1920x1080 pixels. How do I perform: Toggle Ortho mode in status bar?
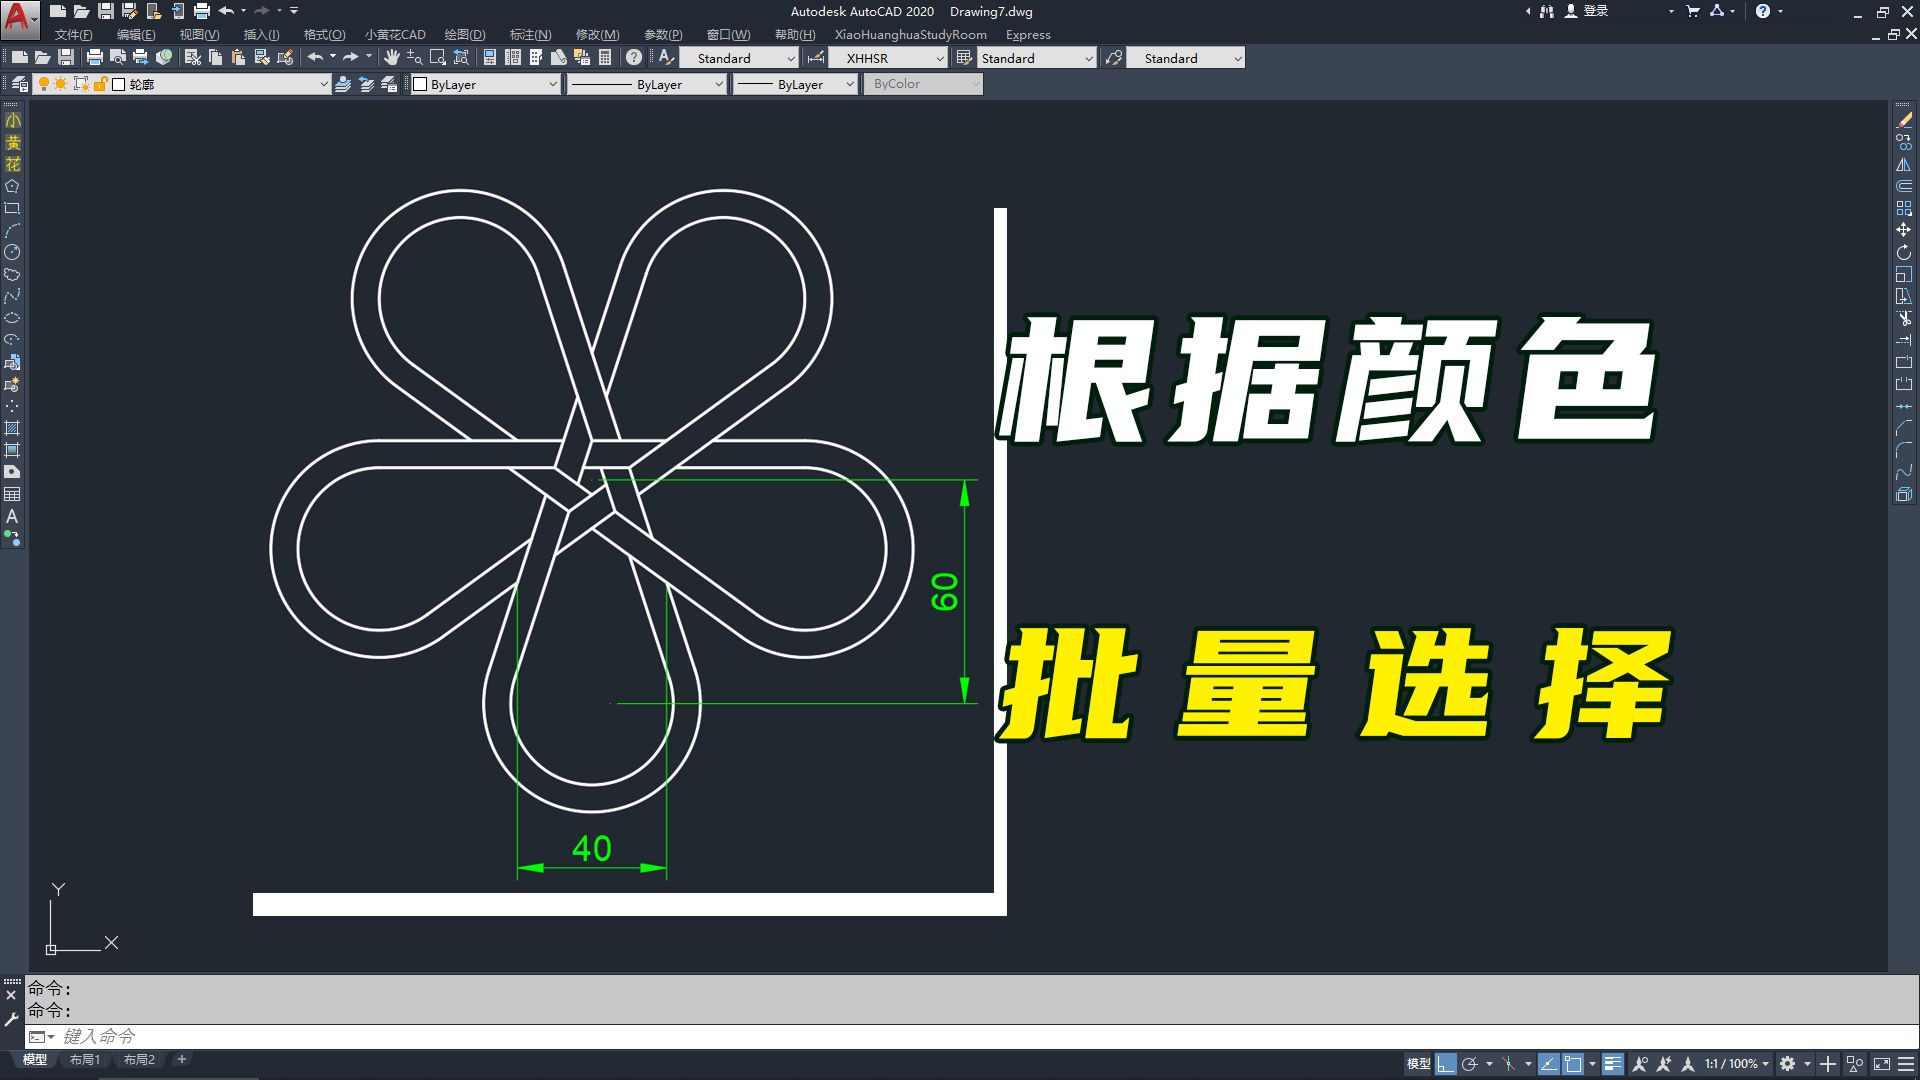click(1446, 1064)
